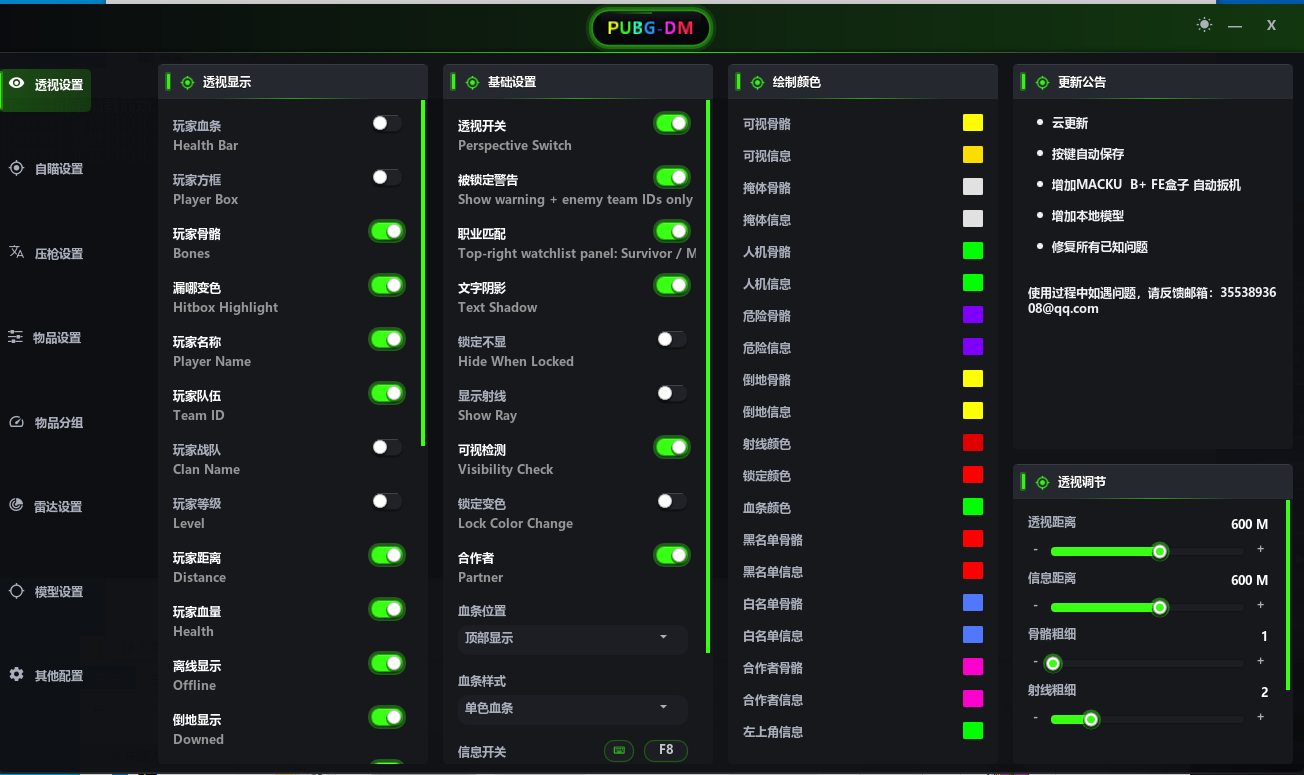
Task: Open the 可视信息 color swatch
Action: pos(973,155)
